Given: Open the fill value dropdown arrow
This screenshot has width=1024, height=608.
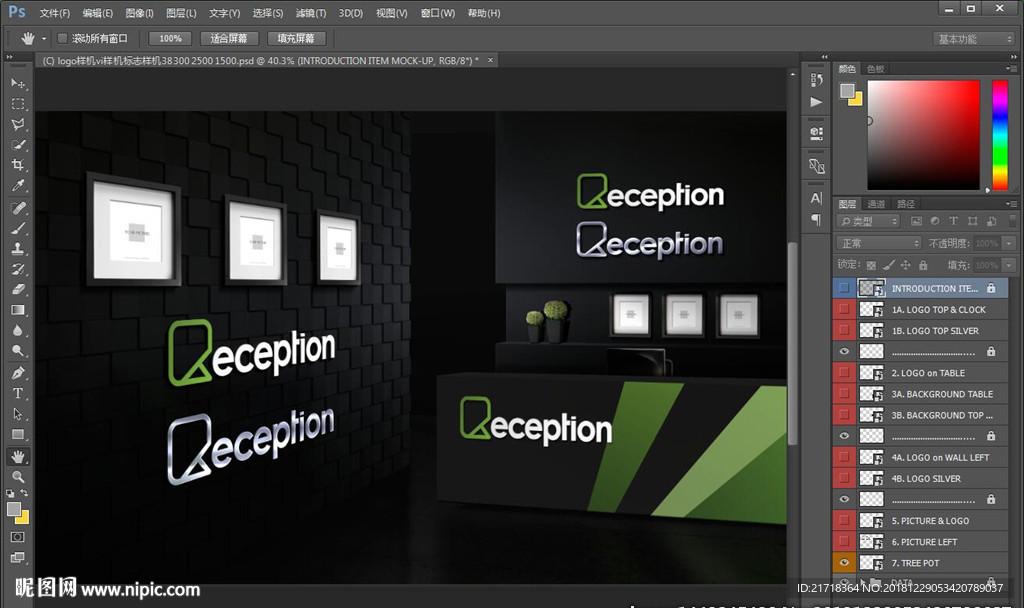Looking at the screenshot, I should [1009, 265].
